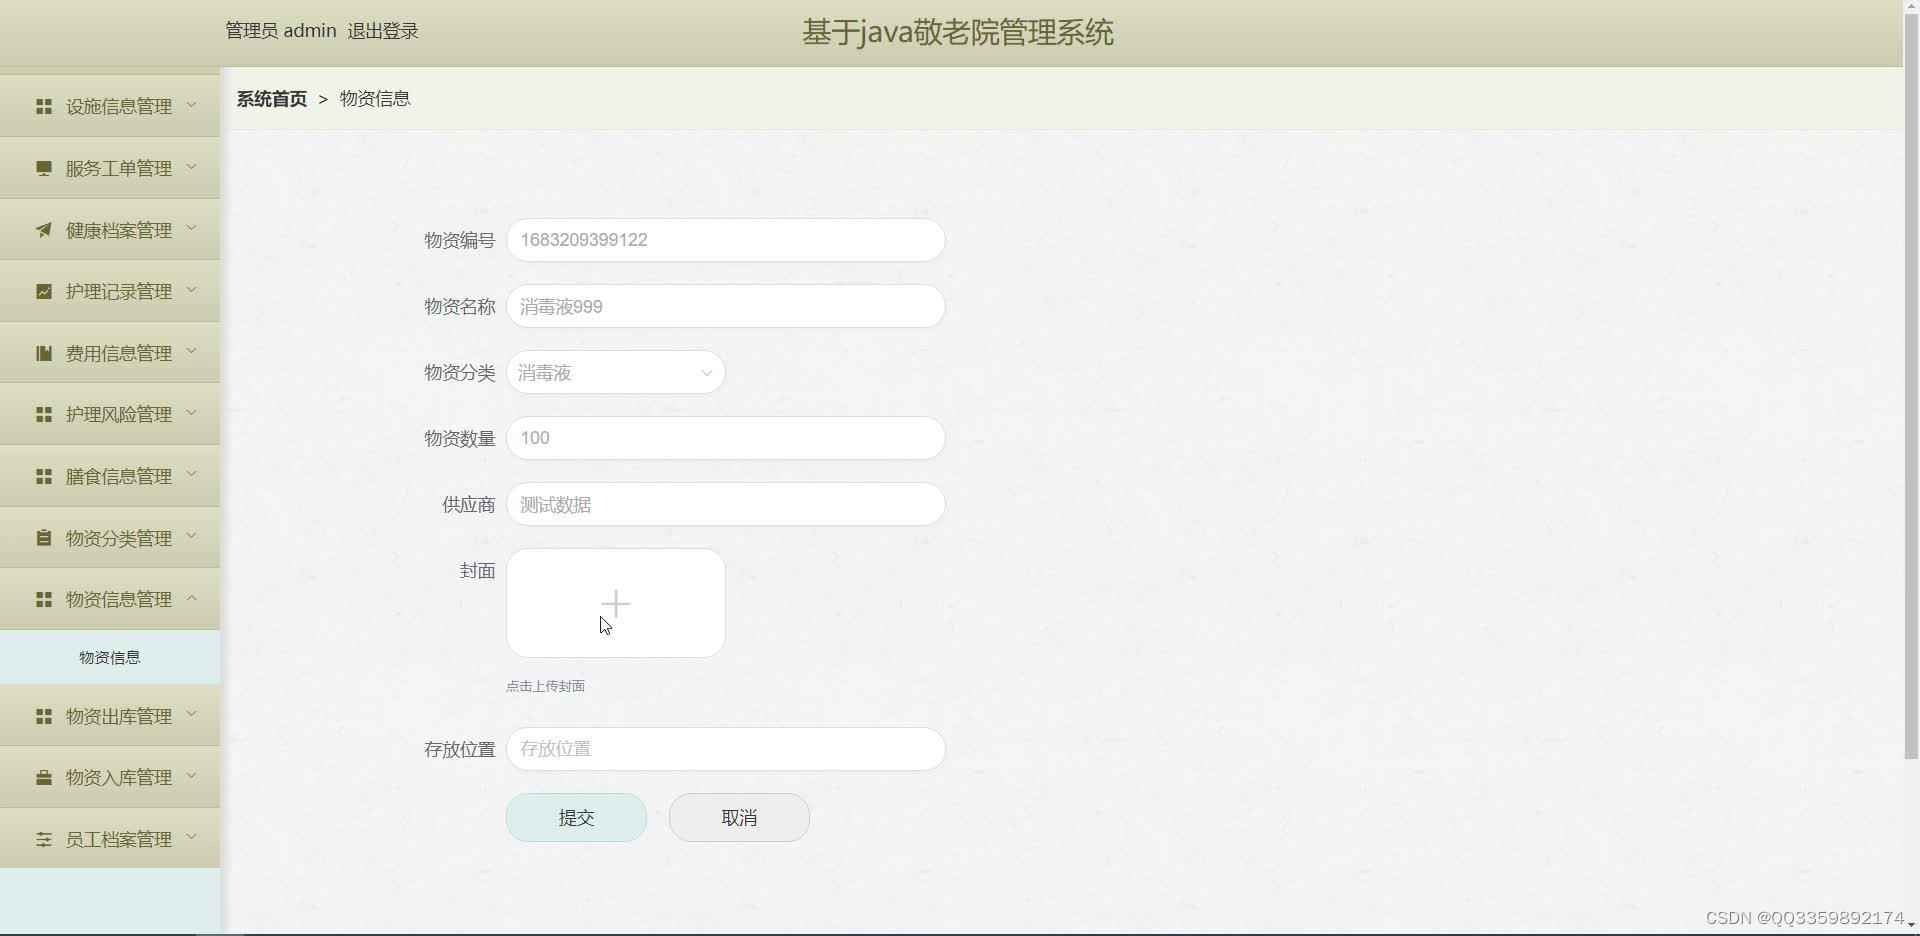Click the grid icon beside 设施信息管理
This screenshot has width=1920, height=936.
[x=44, y=106]
